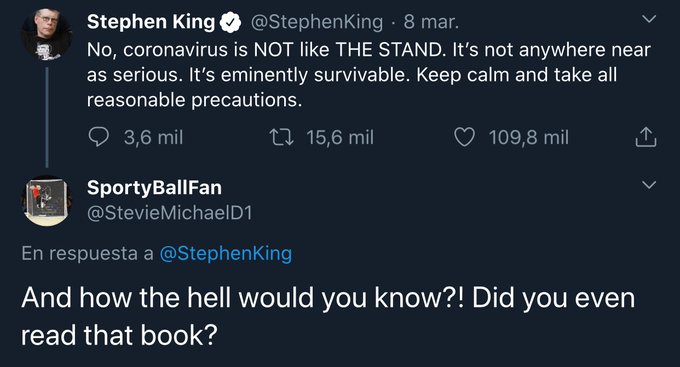Like Stephen King's tweet with heart icon
The height and width of the screenshot is (367, 680).
point(464,137)
